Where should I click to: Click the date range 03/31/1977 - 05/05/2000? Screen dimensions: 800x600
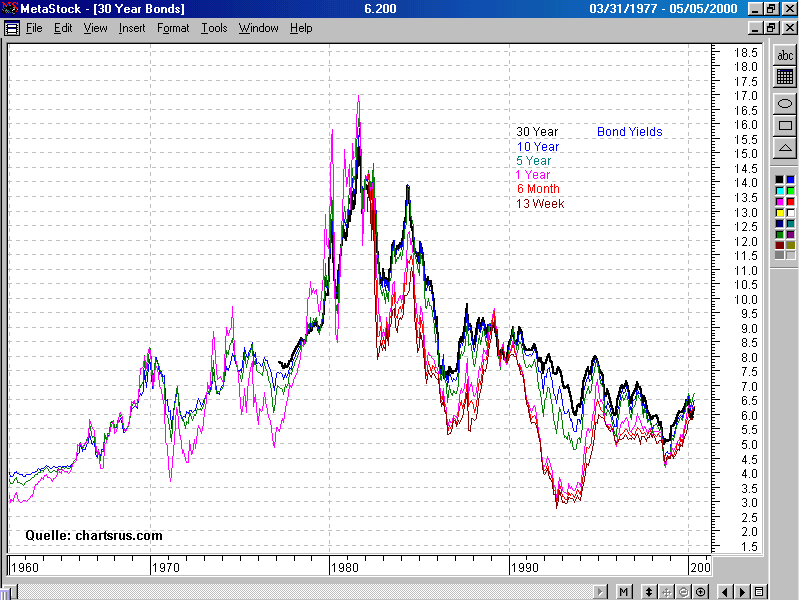pyautogui.click(x=663, y=9)
